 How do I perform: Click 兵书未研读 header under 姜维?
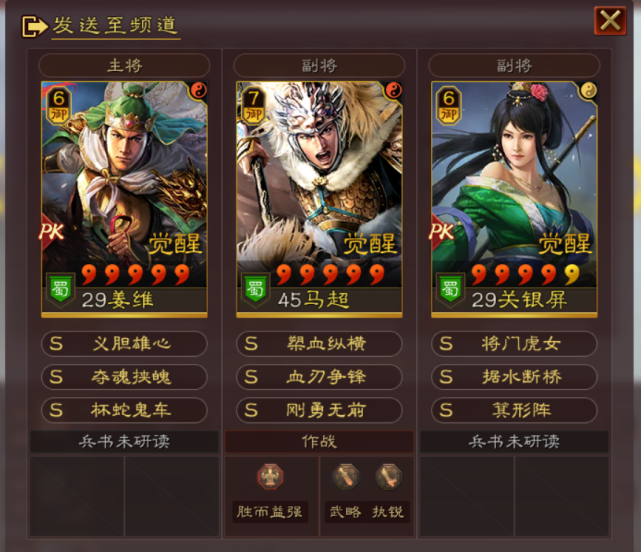click(x=124, y=442)
